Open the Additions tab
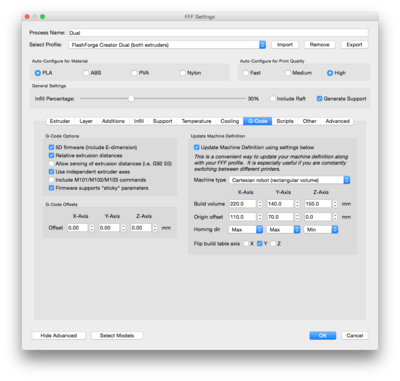Viewport: 400px width, 381px height. point(113,121)
